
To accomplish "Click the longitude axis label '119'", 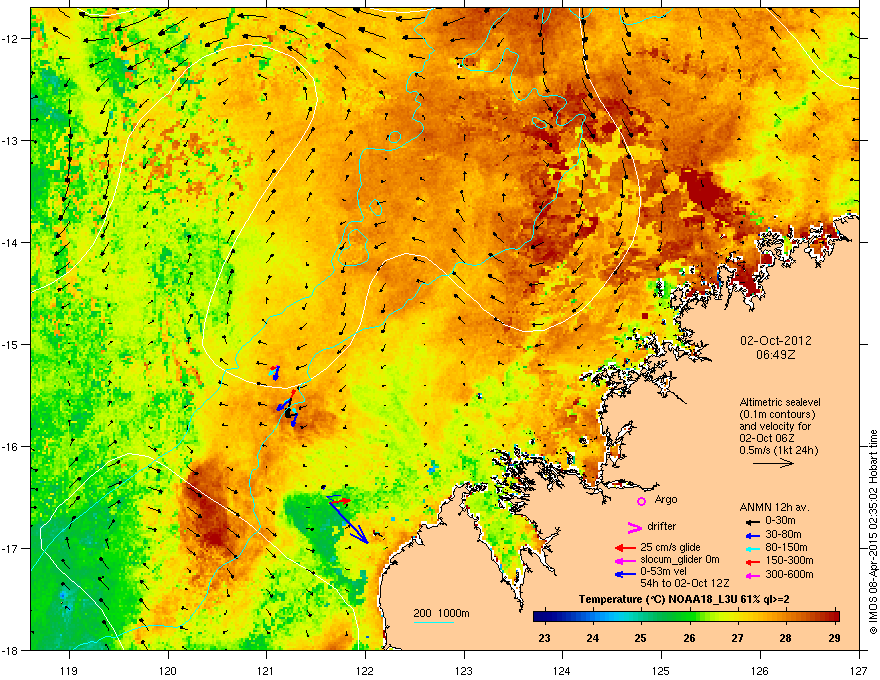I will (x=69, y=670).
